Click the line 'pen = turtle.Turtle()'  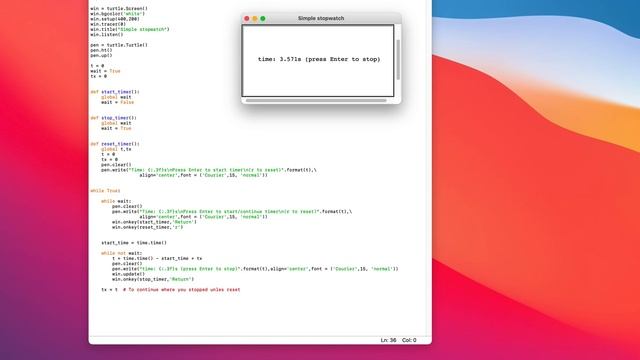[119, 45]
